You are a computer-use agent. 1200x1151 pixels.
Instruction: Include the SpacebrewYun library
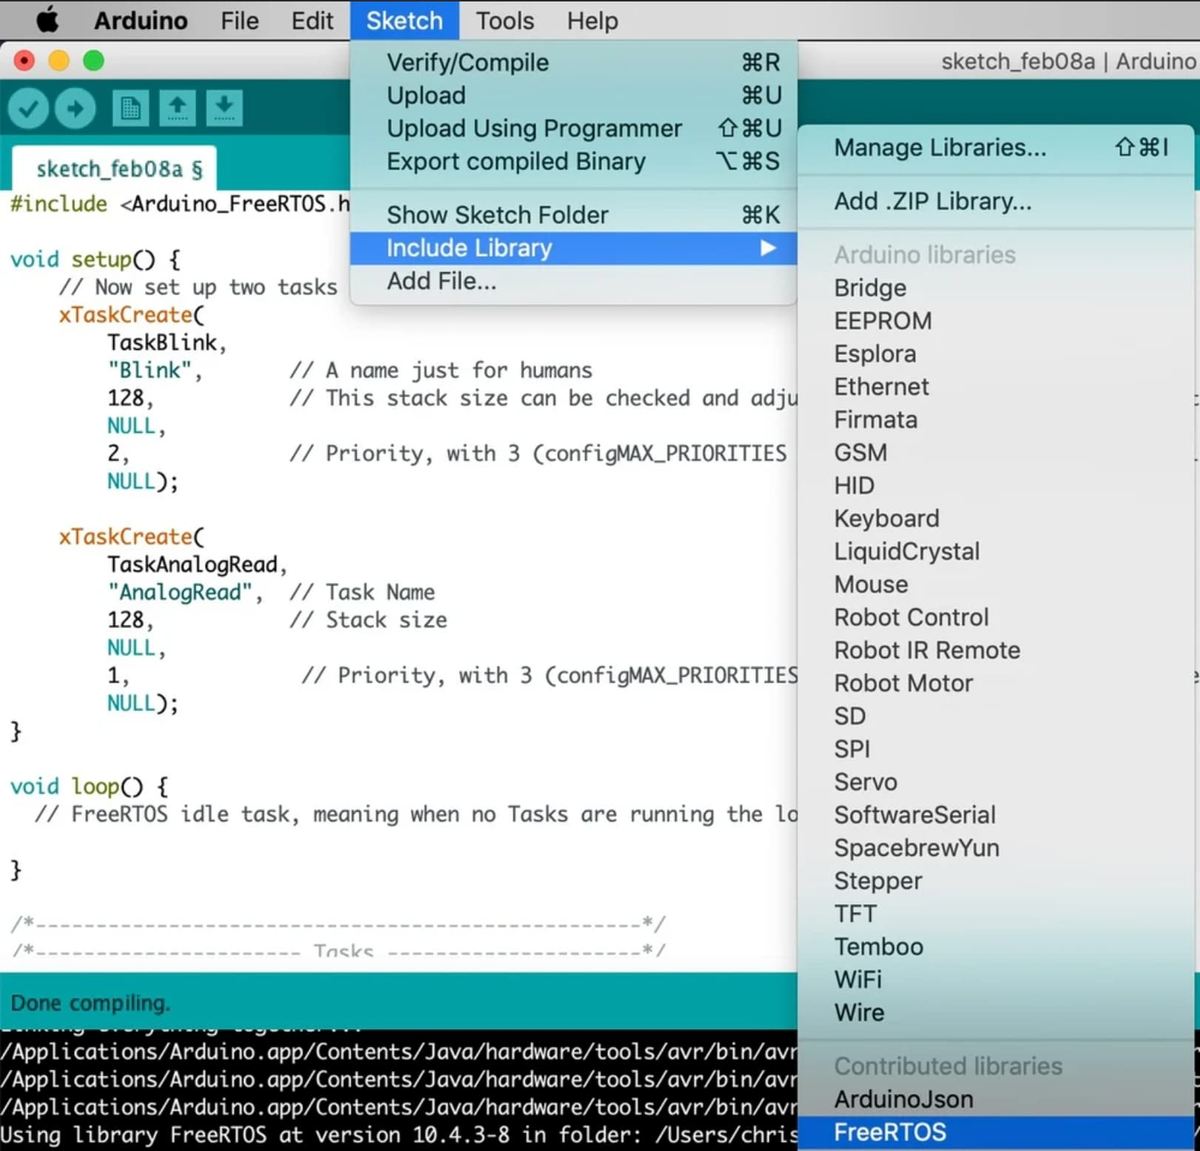point(996,848)
